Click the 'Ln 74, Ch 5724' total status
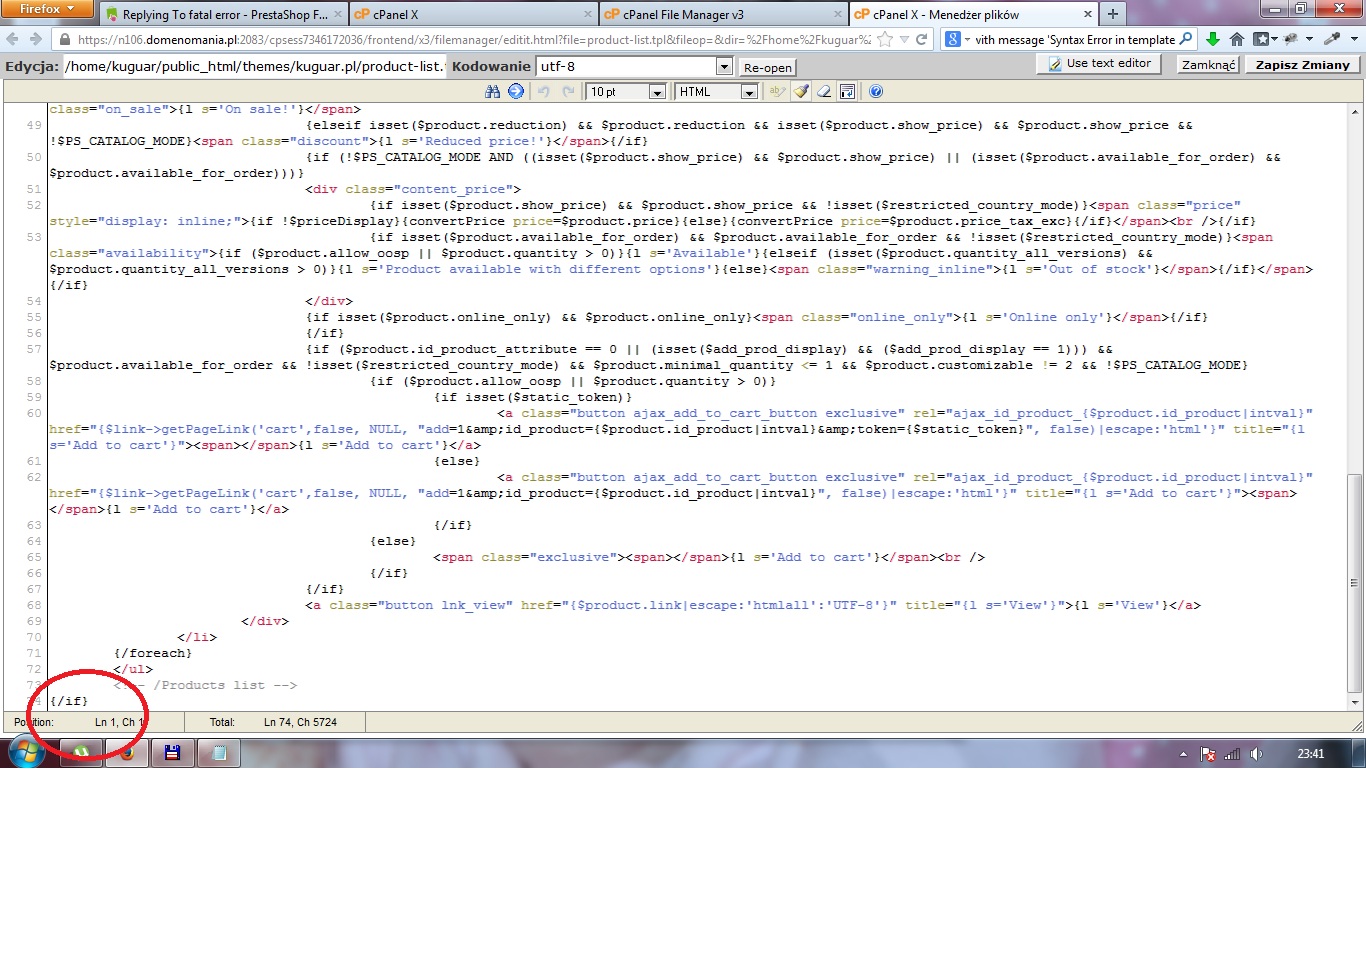Screen dimensions: 1366x958 click(x=300, y=722)
